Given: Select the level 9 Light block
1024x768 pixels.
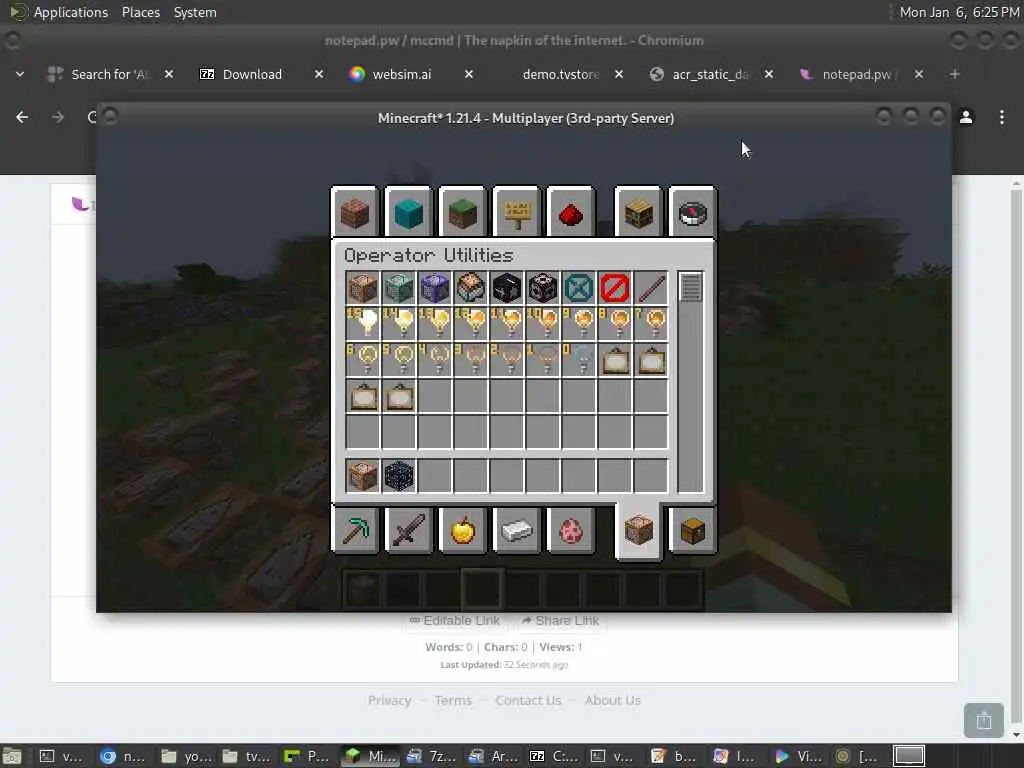Looking at the screenshot, I should point(579,324).
